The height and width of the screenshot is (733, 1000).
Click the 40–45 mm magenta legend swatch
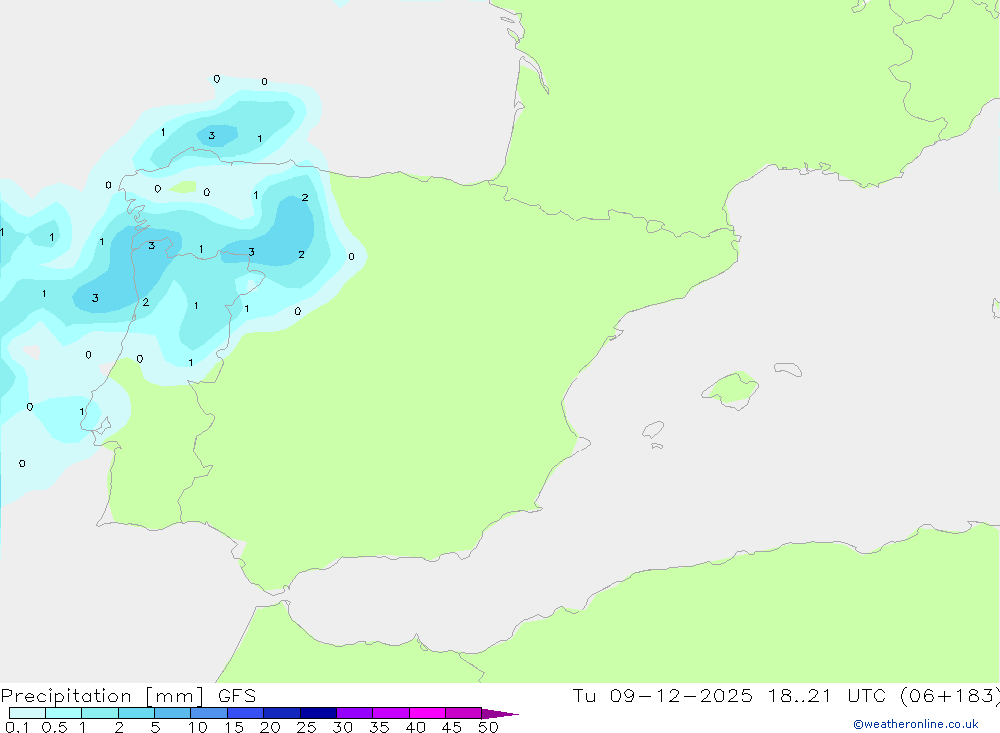tap(427, 713)
